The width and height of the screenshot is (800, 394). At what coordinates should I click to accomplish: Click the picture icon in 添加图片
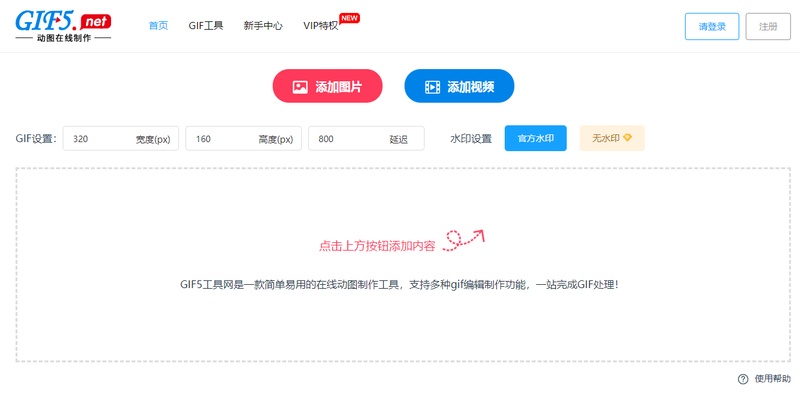click(x=299, y=87)
